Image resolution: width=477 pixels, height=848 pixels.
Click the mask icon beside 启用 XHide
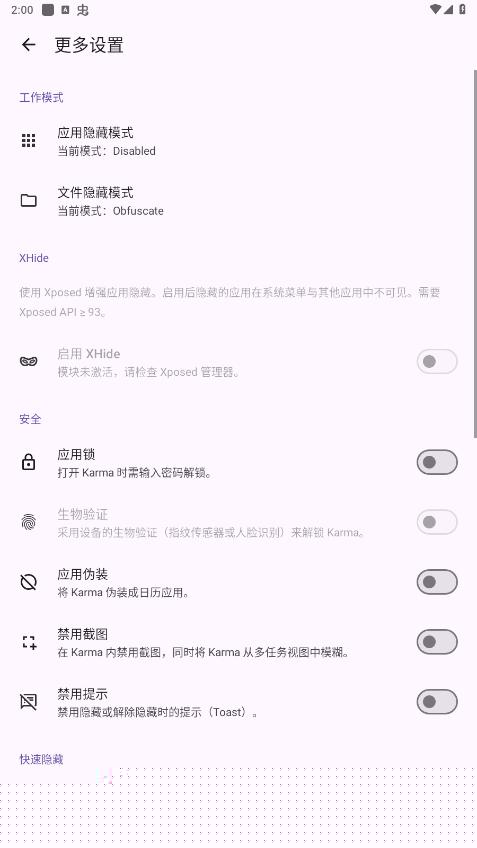click(29, 361)
